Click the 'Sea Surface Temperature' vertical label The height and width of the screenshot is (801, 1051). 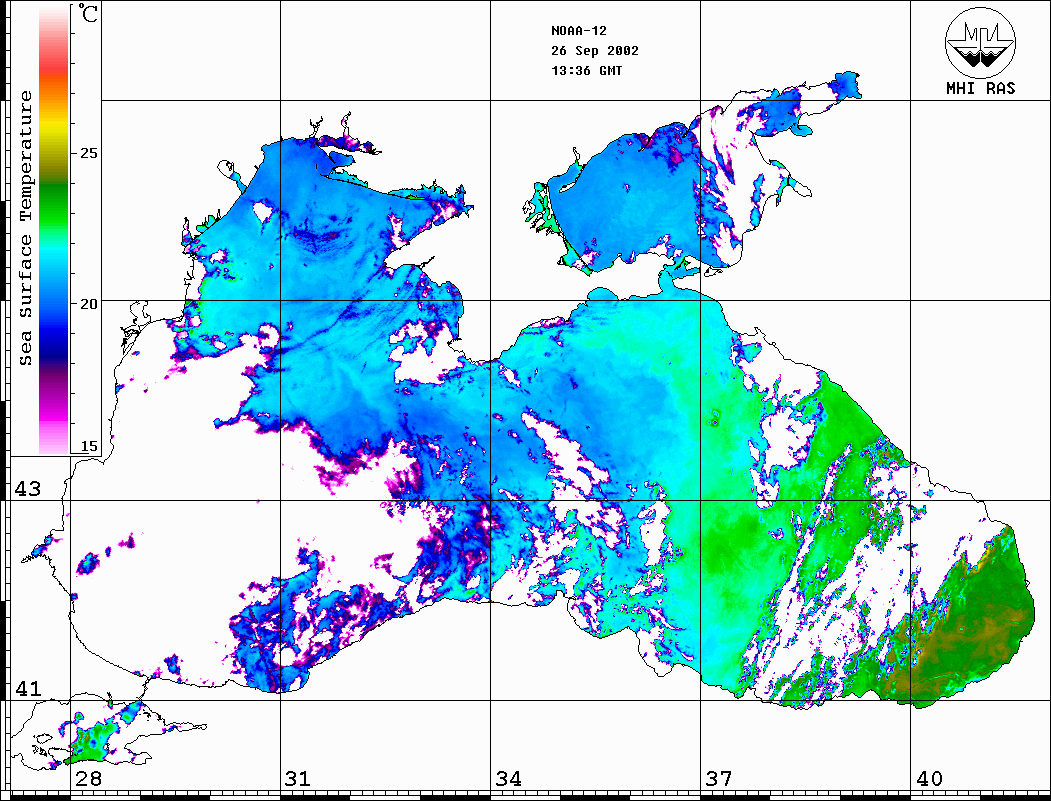tap(25, 229)
